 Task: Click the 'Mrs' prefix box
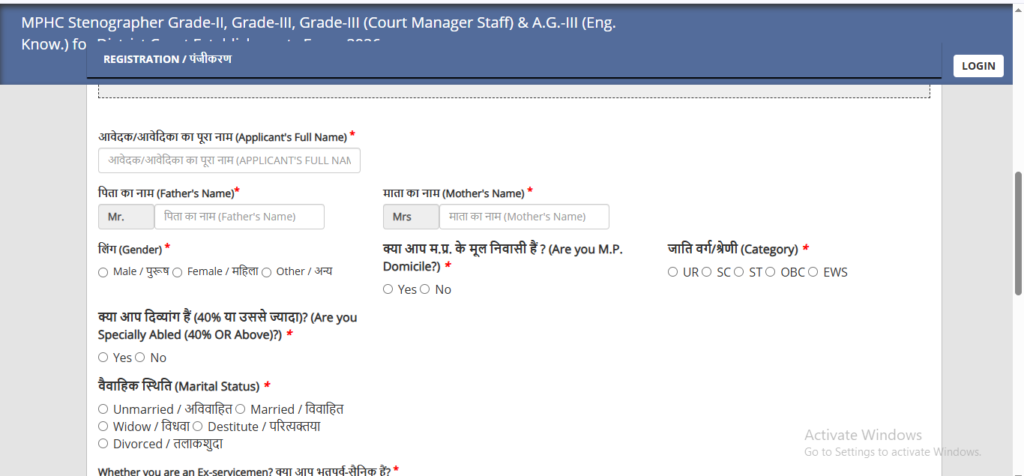pos(411,217)
